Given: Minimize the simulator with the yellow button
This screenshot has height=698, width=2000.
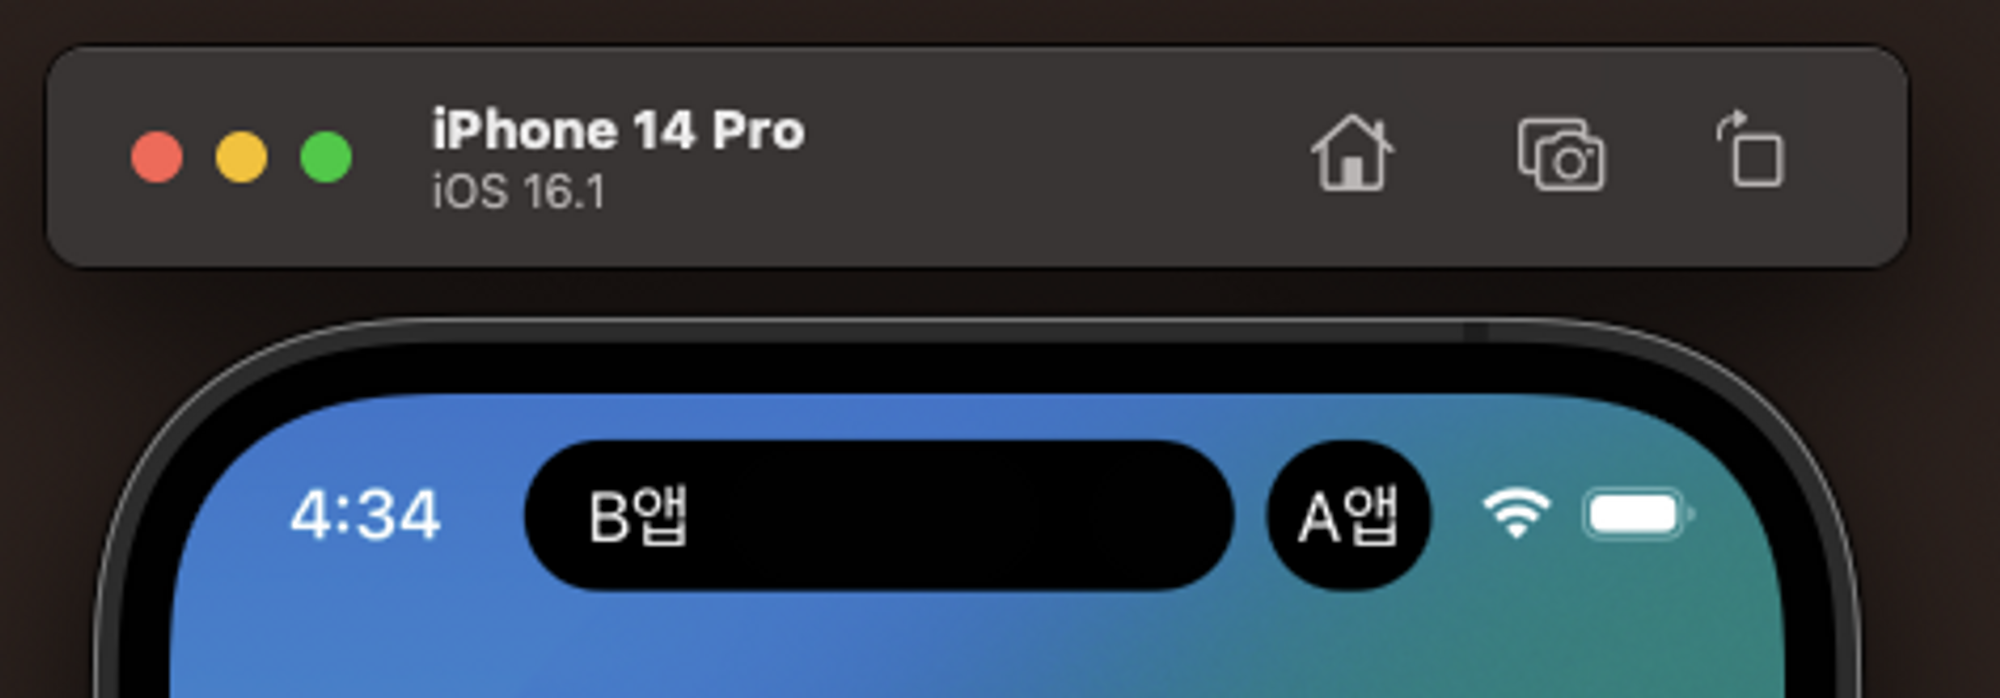Looking at the screenshot, I should click(x=241, y=157).
